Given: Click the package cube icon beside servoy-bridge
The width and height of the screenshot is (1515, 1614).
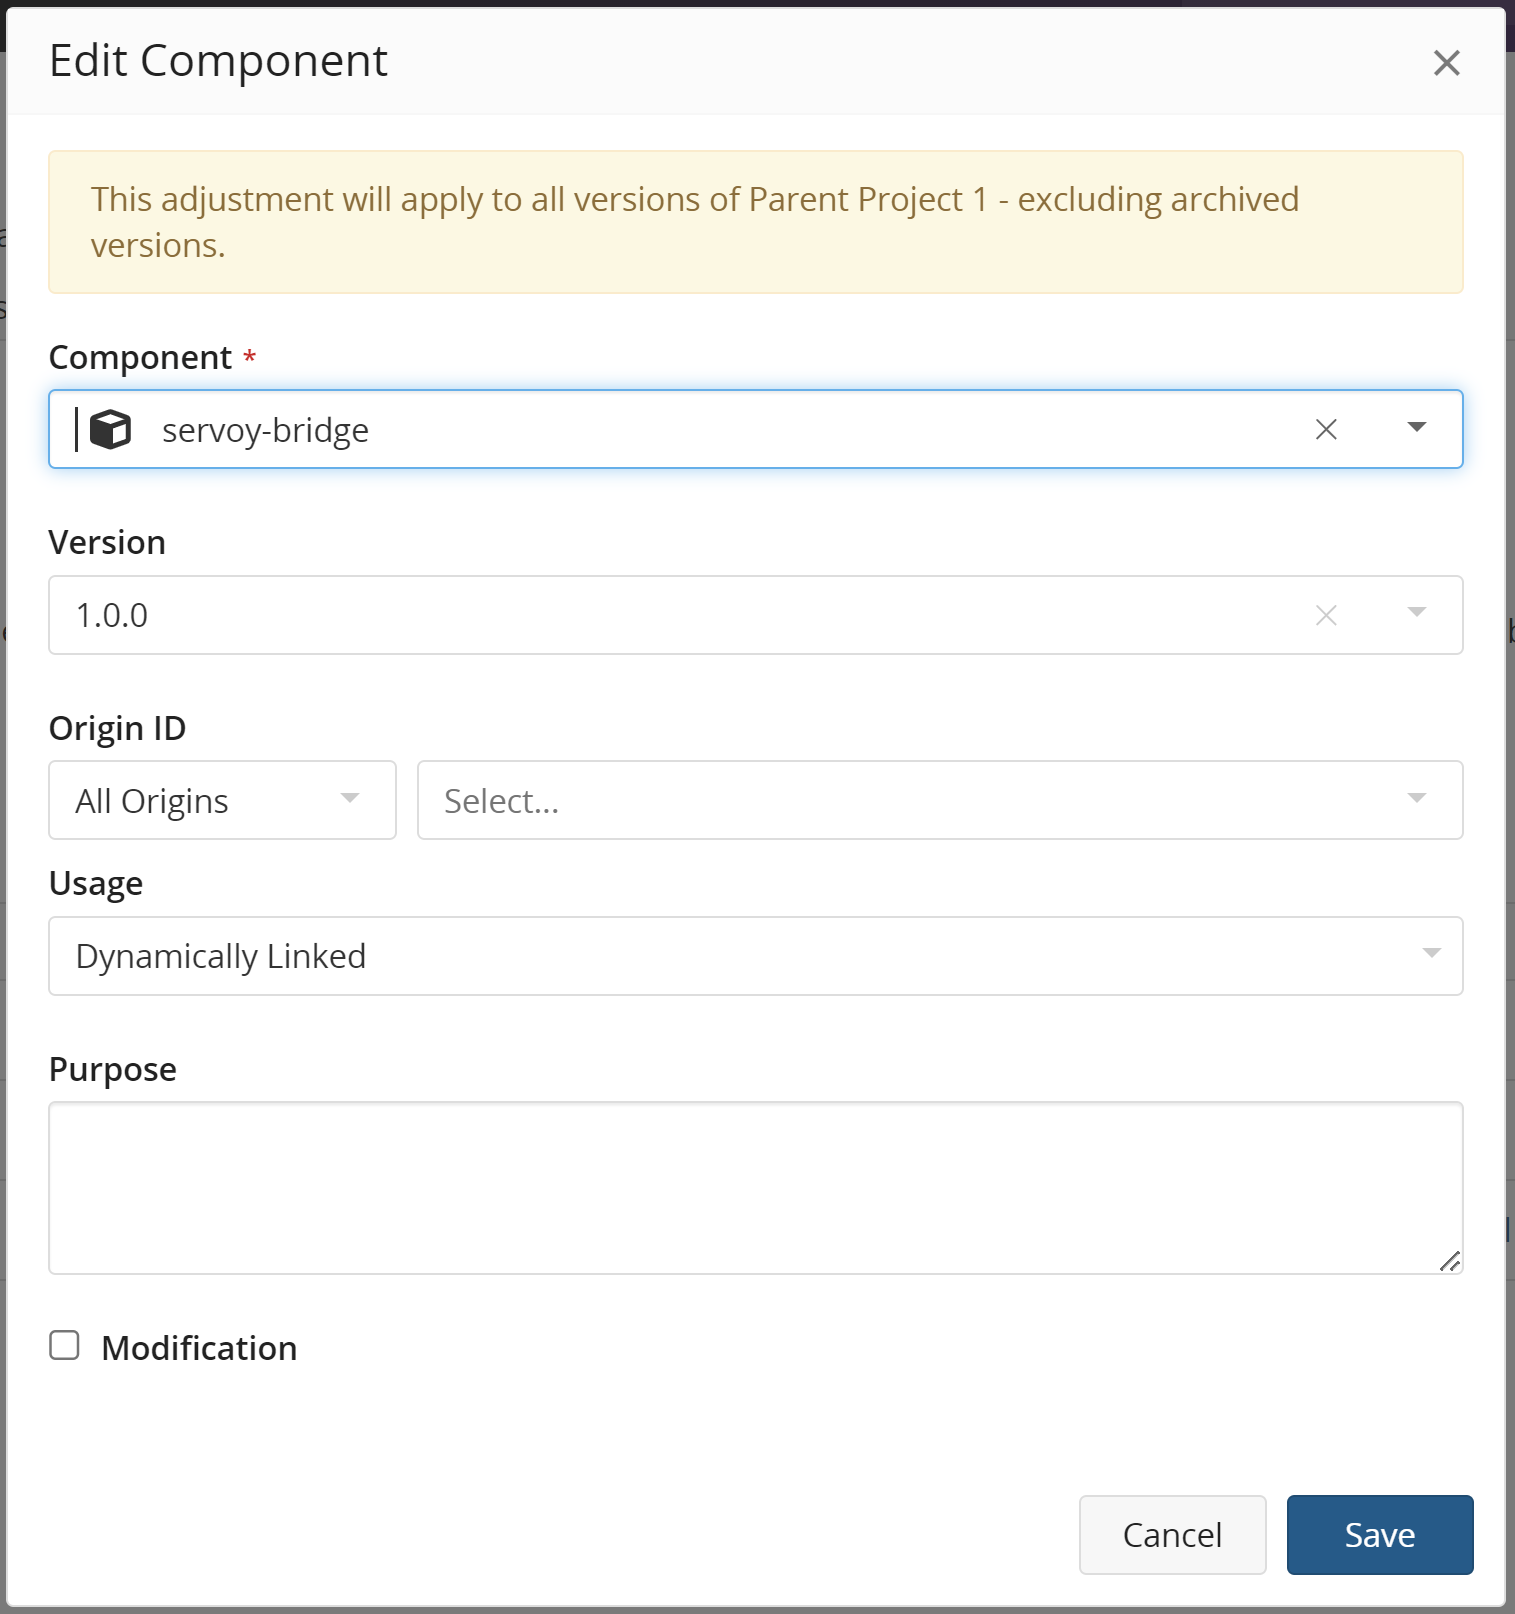Looking at the screenshot, I should tap(110, 429).
